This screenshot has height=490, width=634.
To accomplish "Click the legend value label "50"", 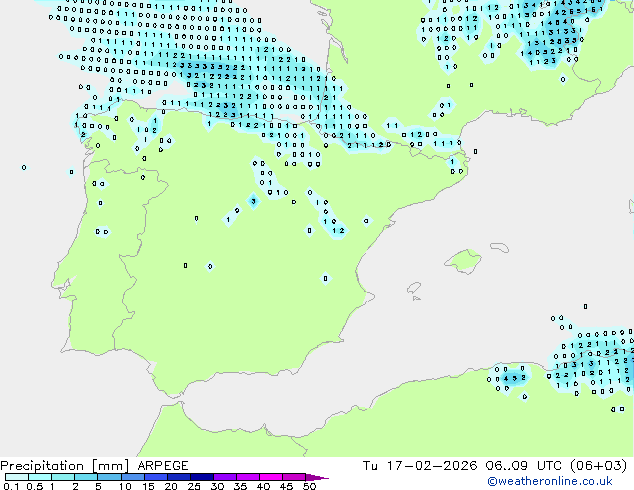I will tap(309, 486).
